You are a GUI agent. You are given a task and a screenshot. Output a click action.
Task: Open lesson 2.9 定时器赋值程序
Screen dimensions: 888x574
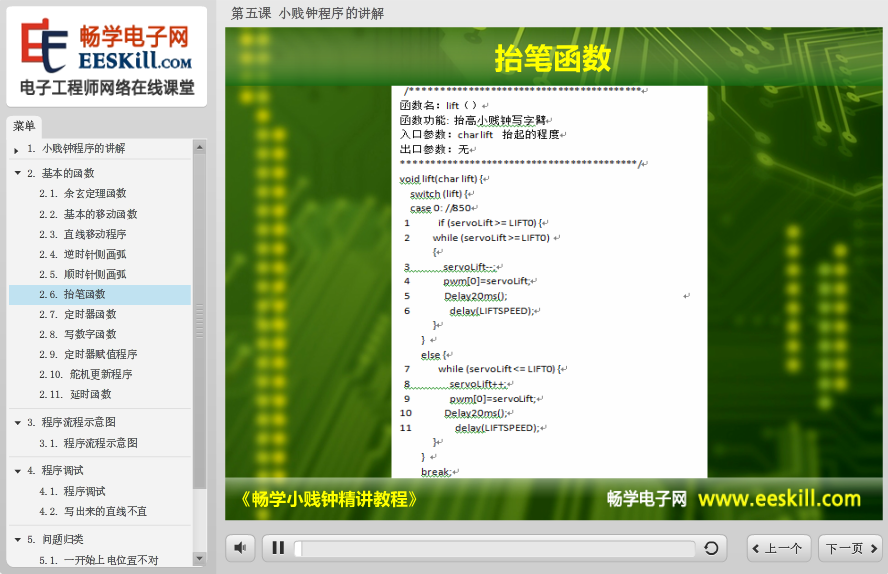point(88,354)
